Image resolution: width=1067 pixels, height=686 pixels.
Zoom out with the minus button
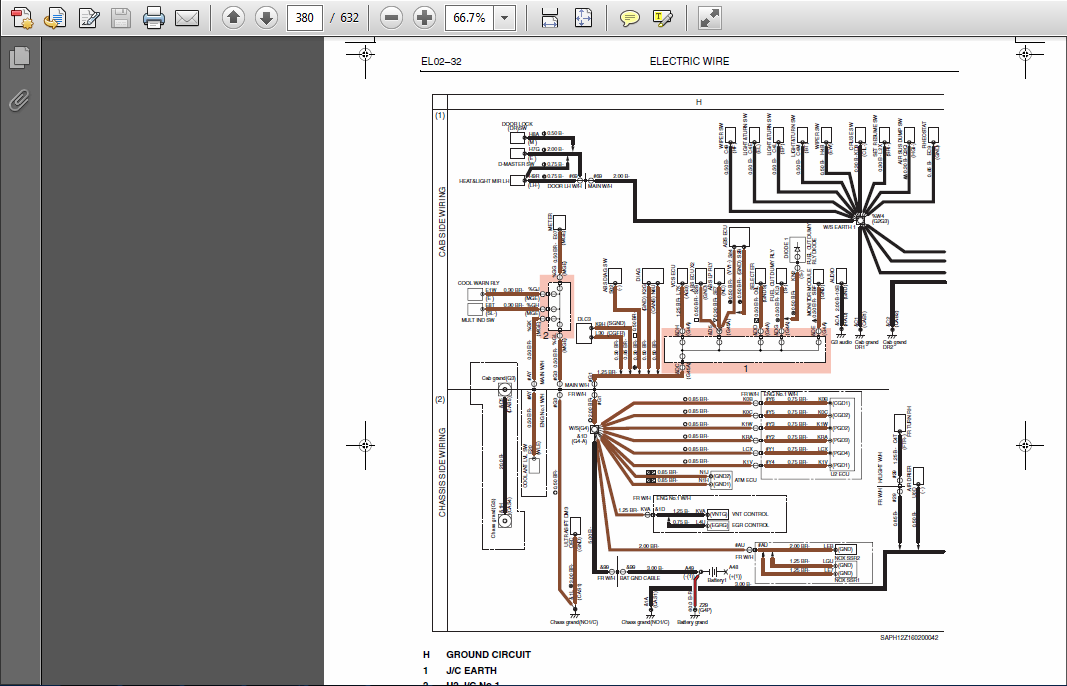[391, 18]
